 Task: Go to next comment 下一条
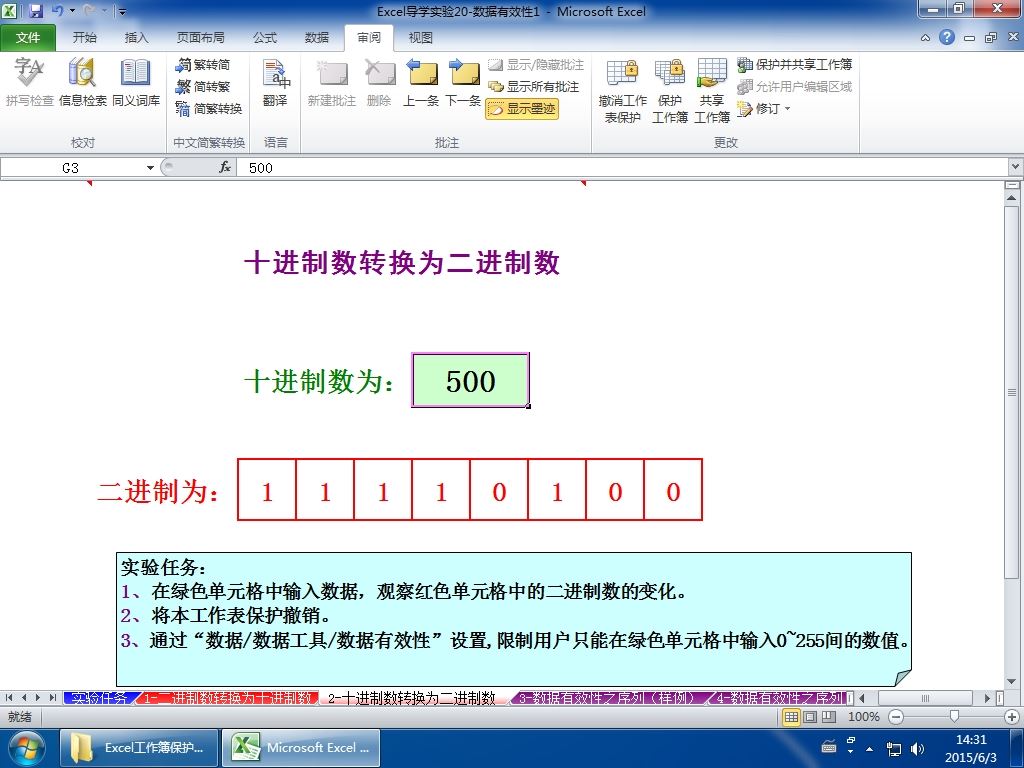coord(463,82)
